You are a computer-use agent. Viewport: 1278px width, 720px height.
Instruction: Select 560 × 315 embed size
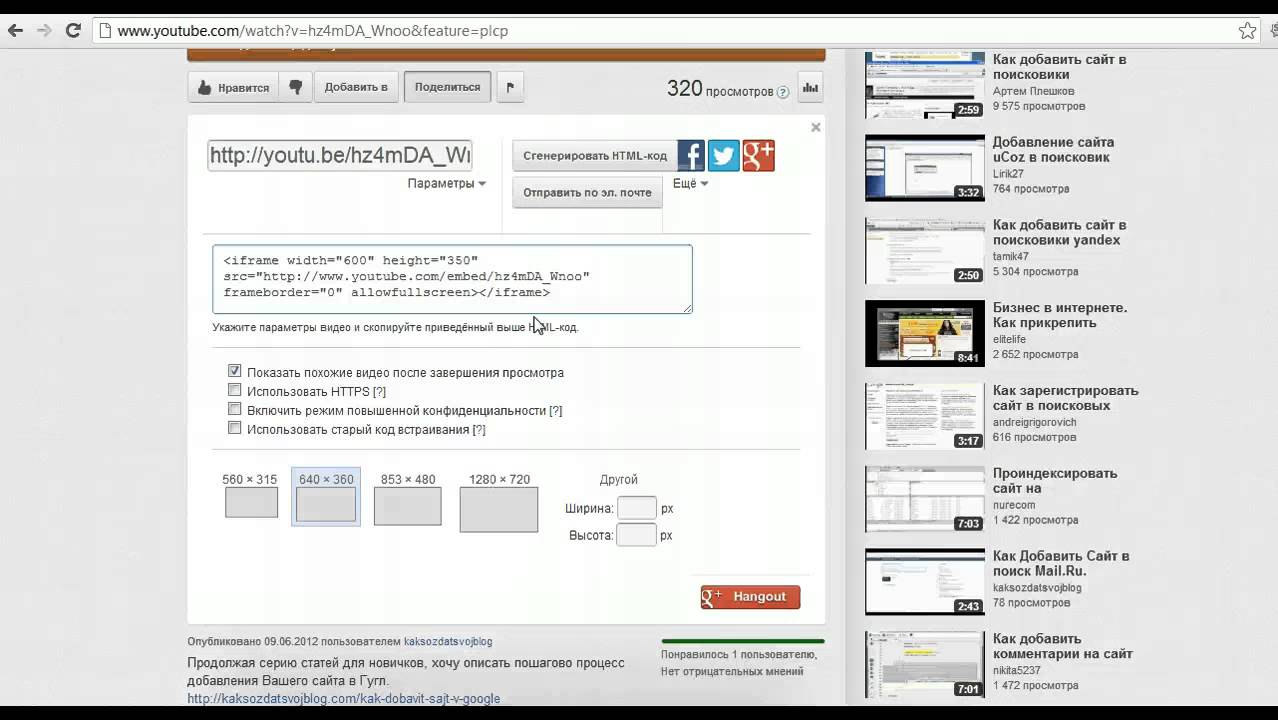click(251, 496)
